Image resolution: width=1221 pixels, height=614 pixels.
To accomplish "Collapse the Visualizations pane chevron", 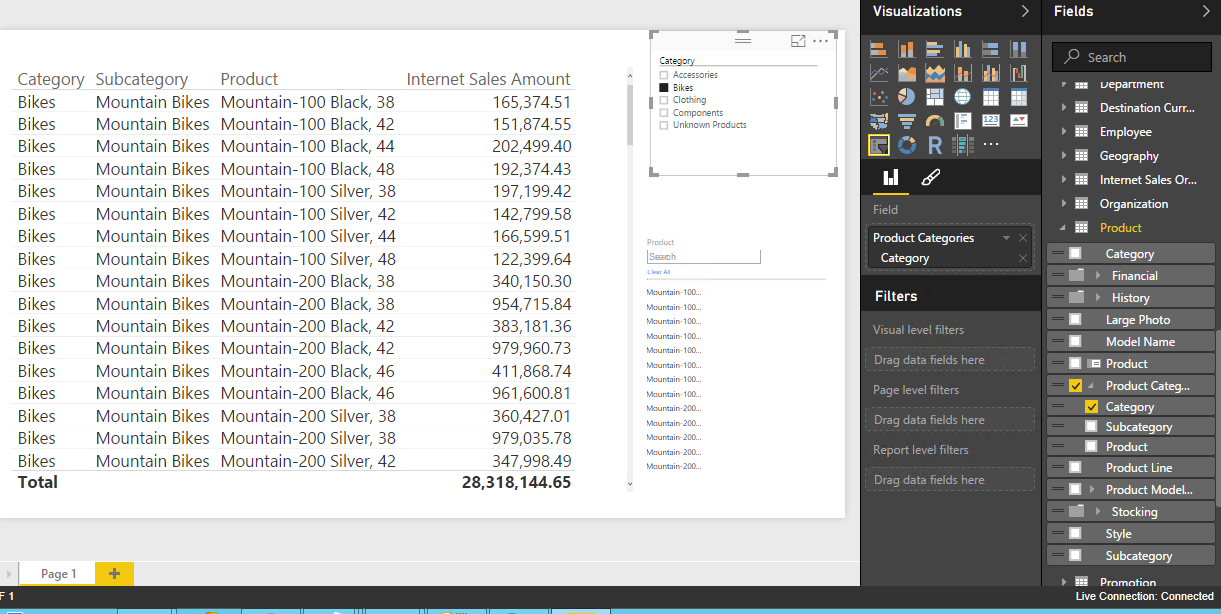I will pos(1025,12).
